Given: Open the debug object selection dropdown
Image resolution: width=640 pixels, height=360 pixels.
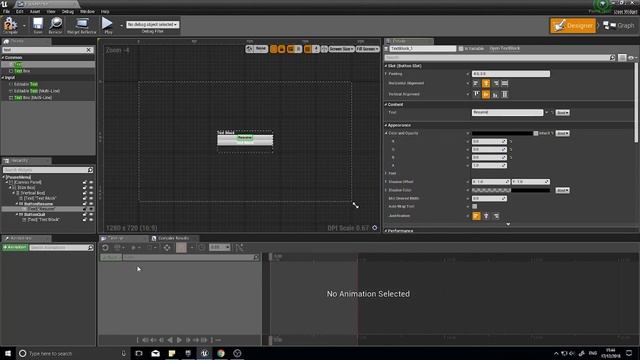Looking at the screenshot, I should [152, 24].
